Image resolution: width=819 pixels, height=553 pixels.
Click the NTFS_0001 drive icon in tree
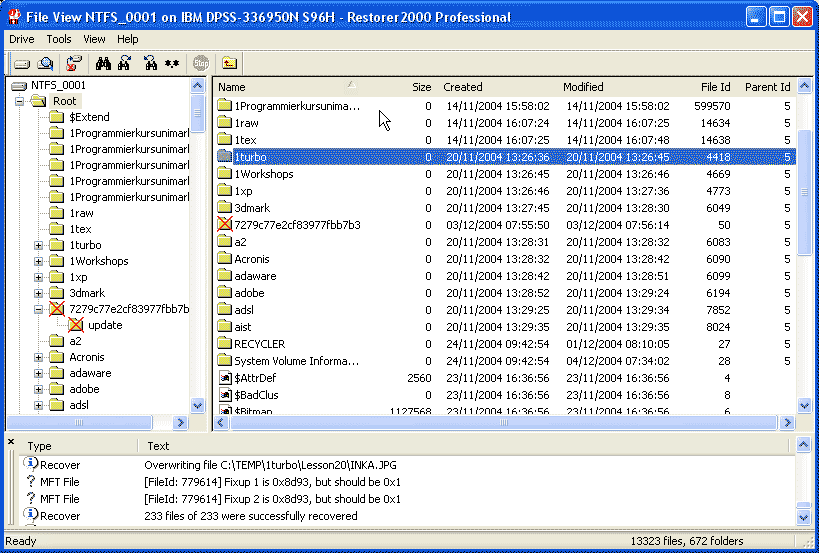(19, 86)
